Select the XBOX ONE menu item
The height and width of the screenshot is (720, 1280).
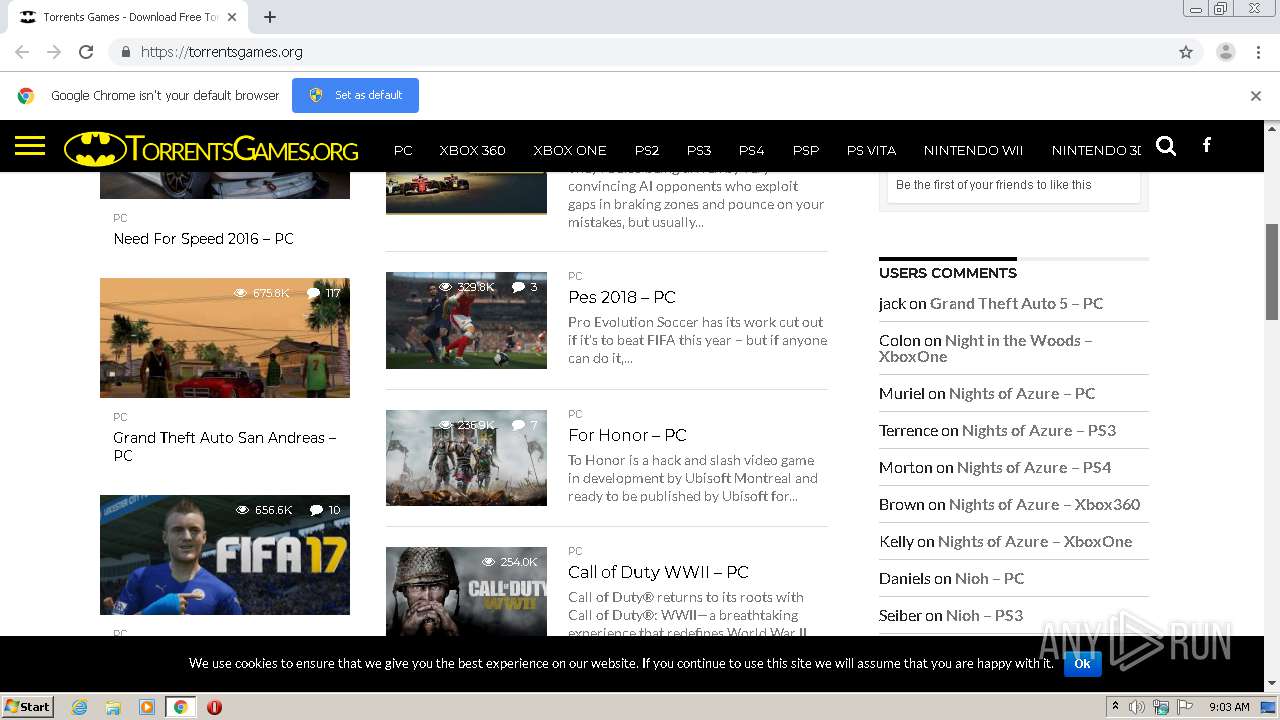[x=570, y=150]
